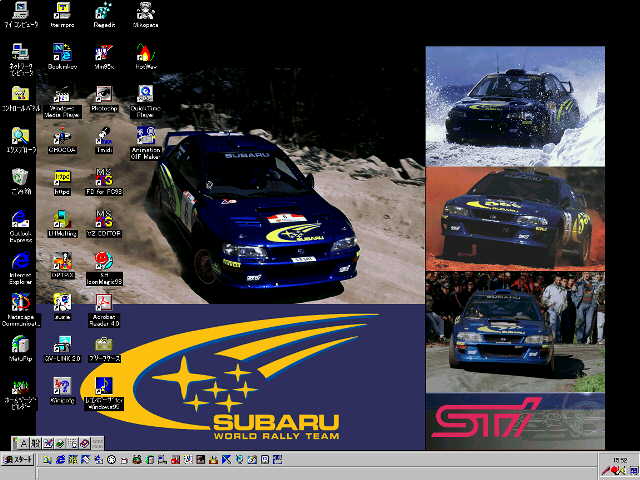640x480 pixels.
Task: Open the Control Panel folder icon
Action: click(x=19, y=94)
